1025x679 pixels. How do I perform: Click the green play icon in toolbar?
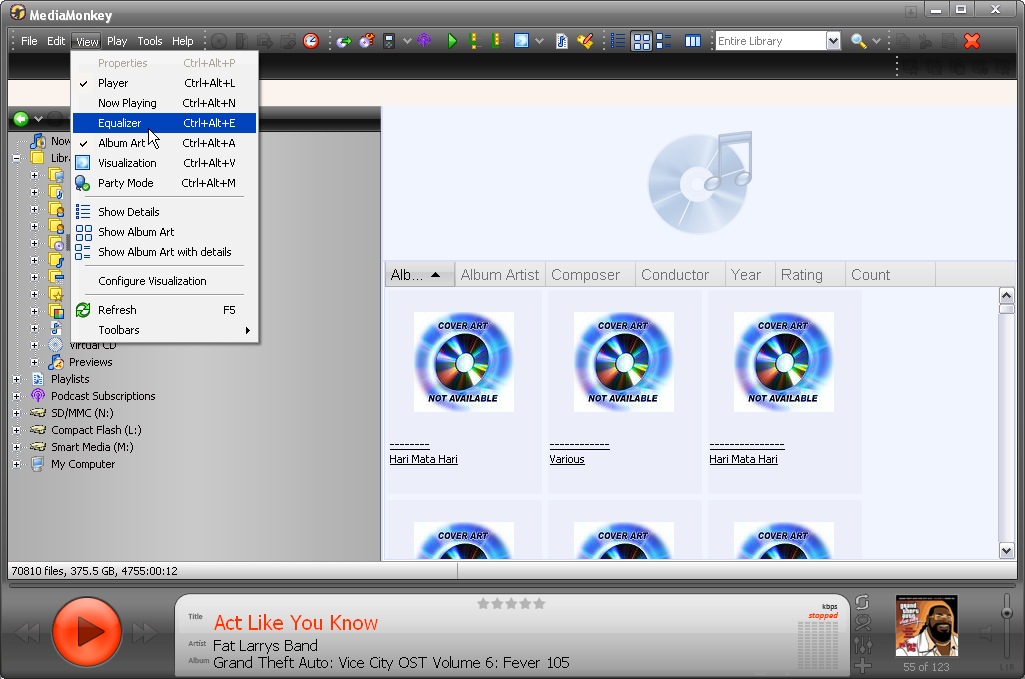pyautogui.click(x=452, y=41)
